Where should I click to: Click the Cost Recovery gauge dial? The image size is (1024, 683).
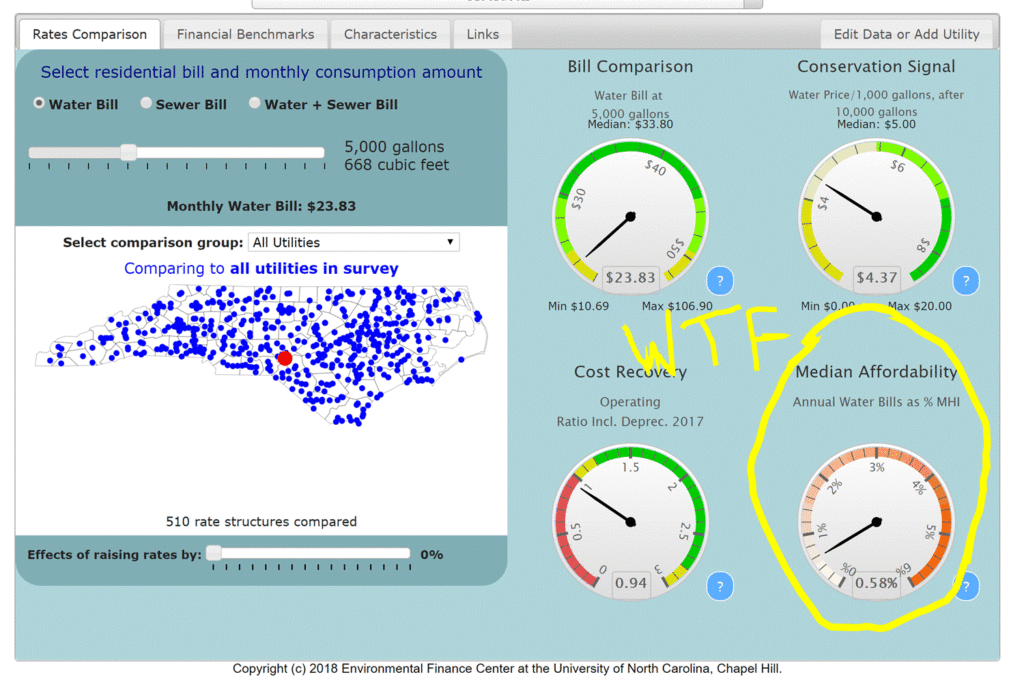tap(630, 522)
